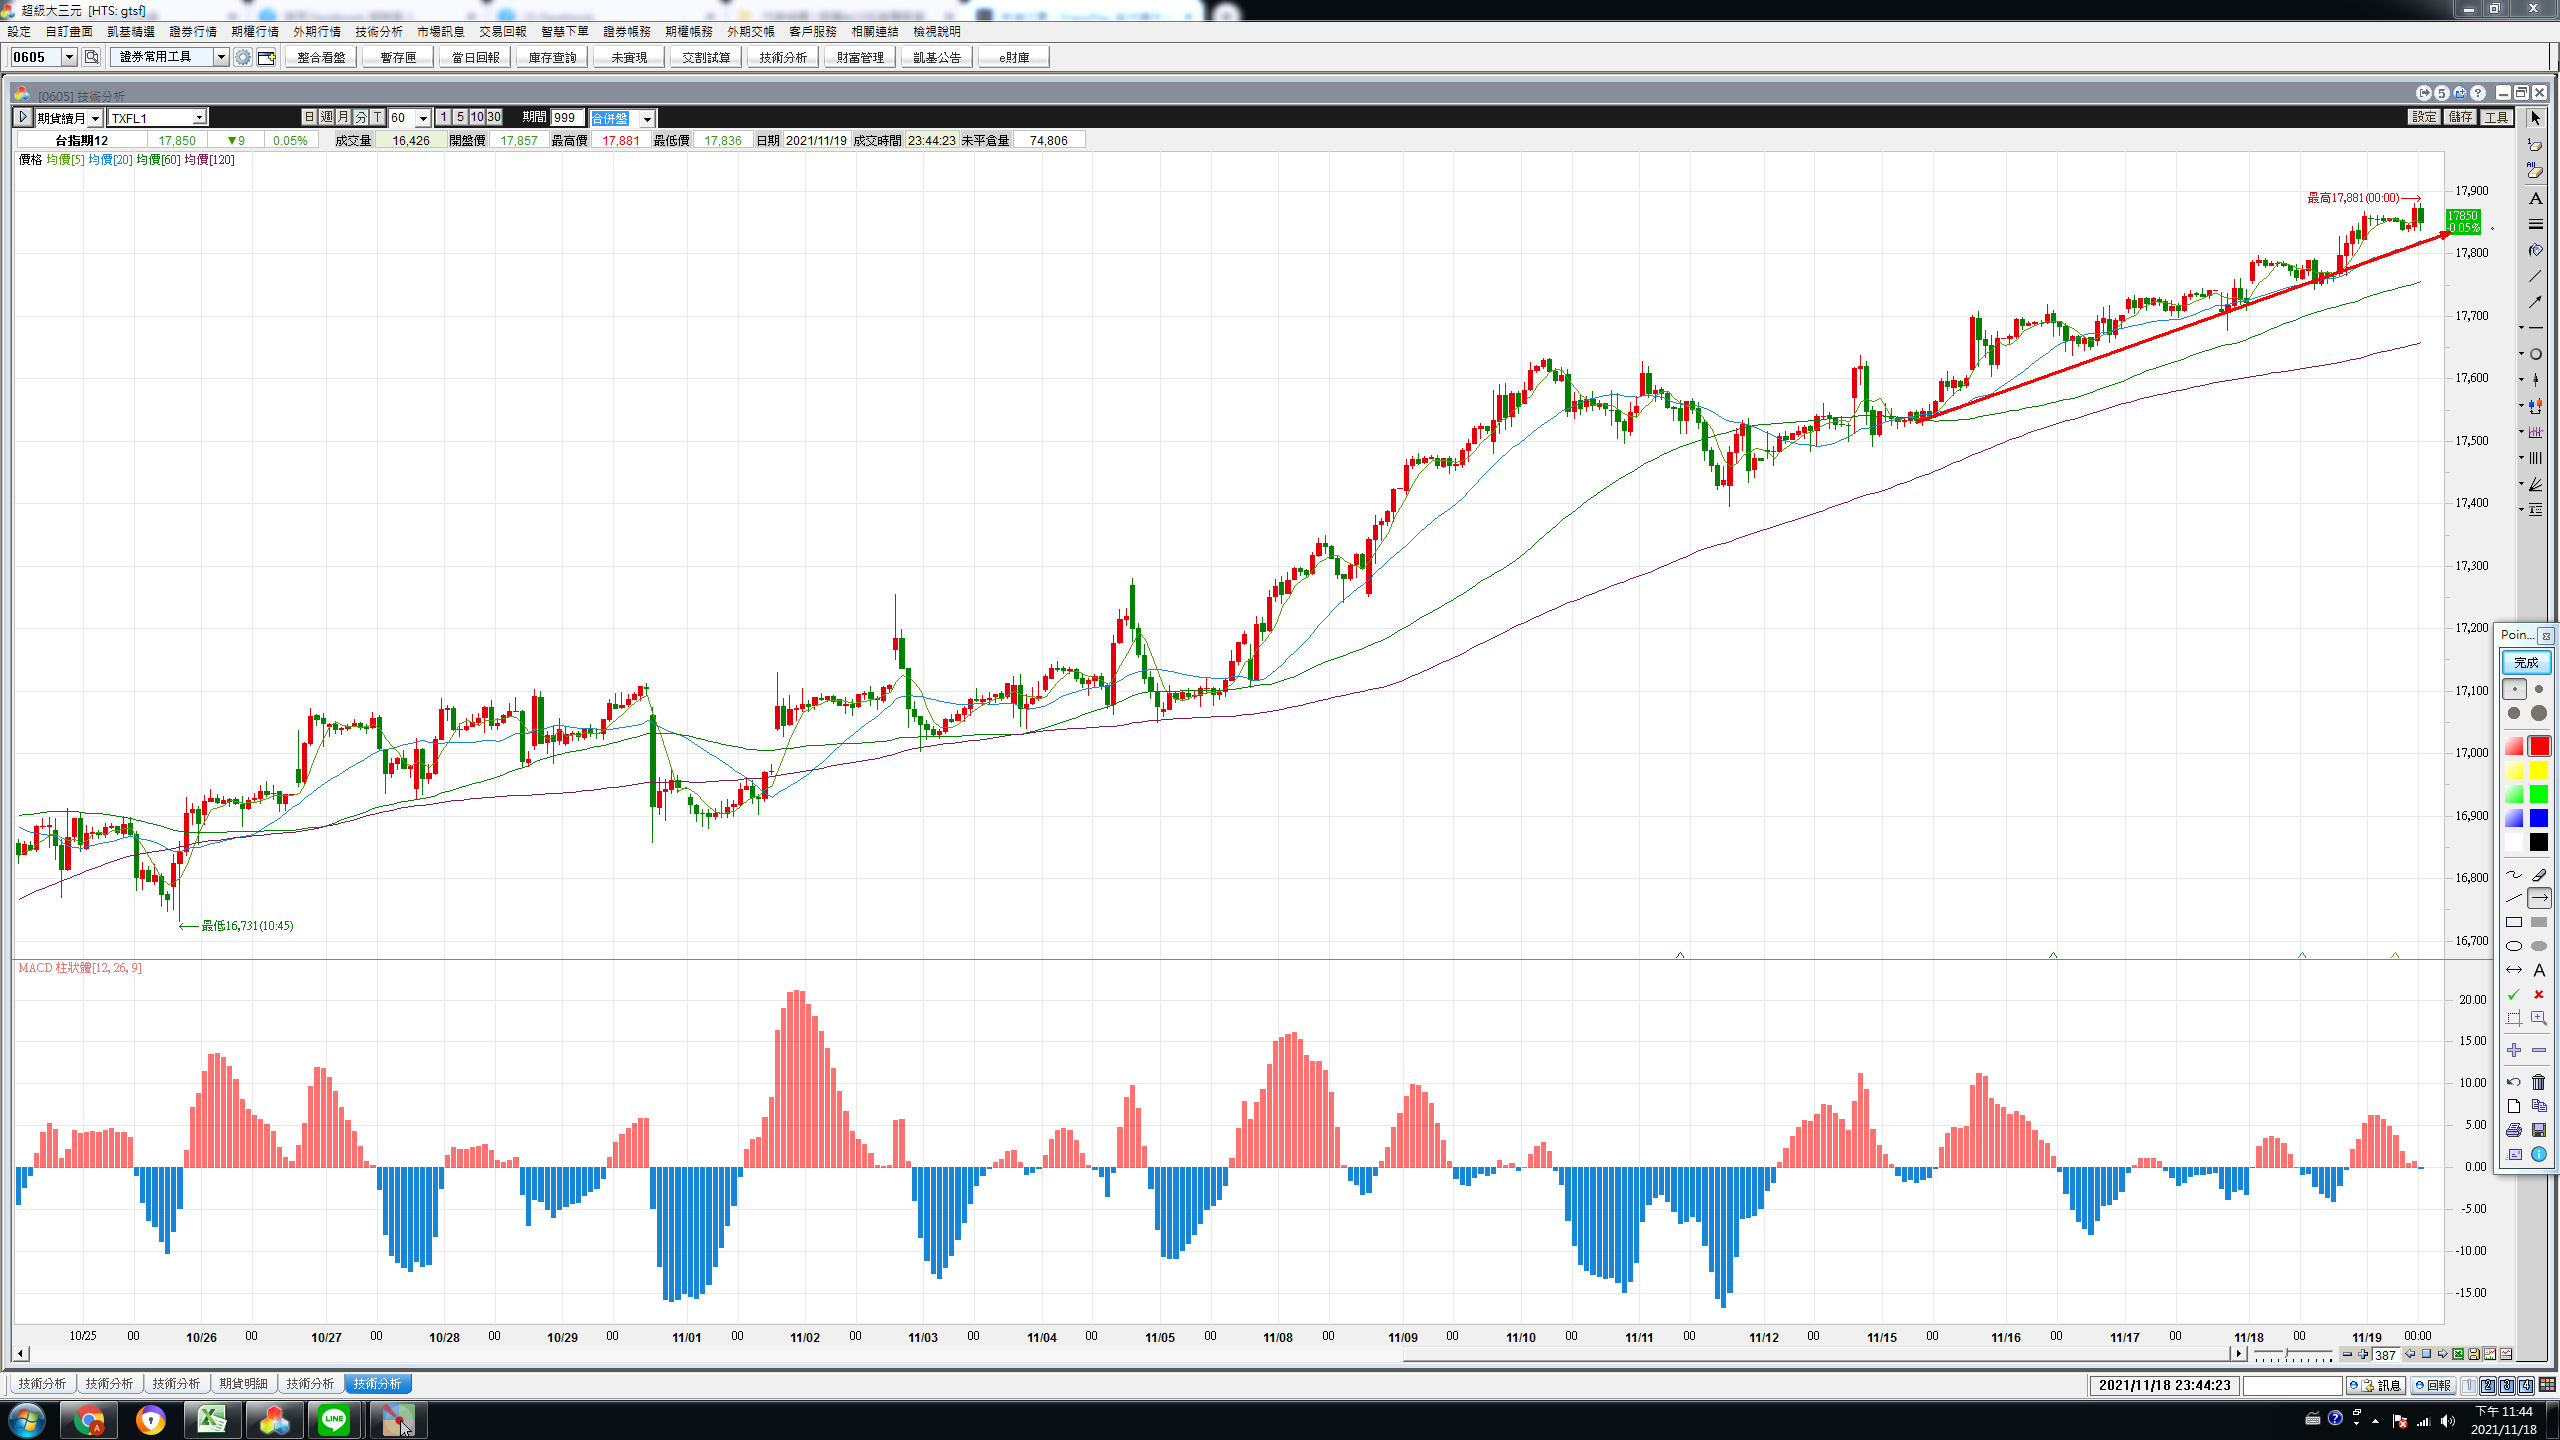This screenshot has width=2560, height=1440.
Task: Click the trash can delete icon
Action: pyautogui.click(x=2538, y=1082)
